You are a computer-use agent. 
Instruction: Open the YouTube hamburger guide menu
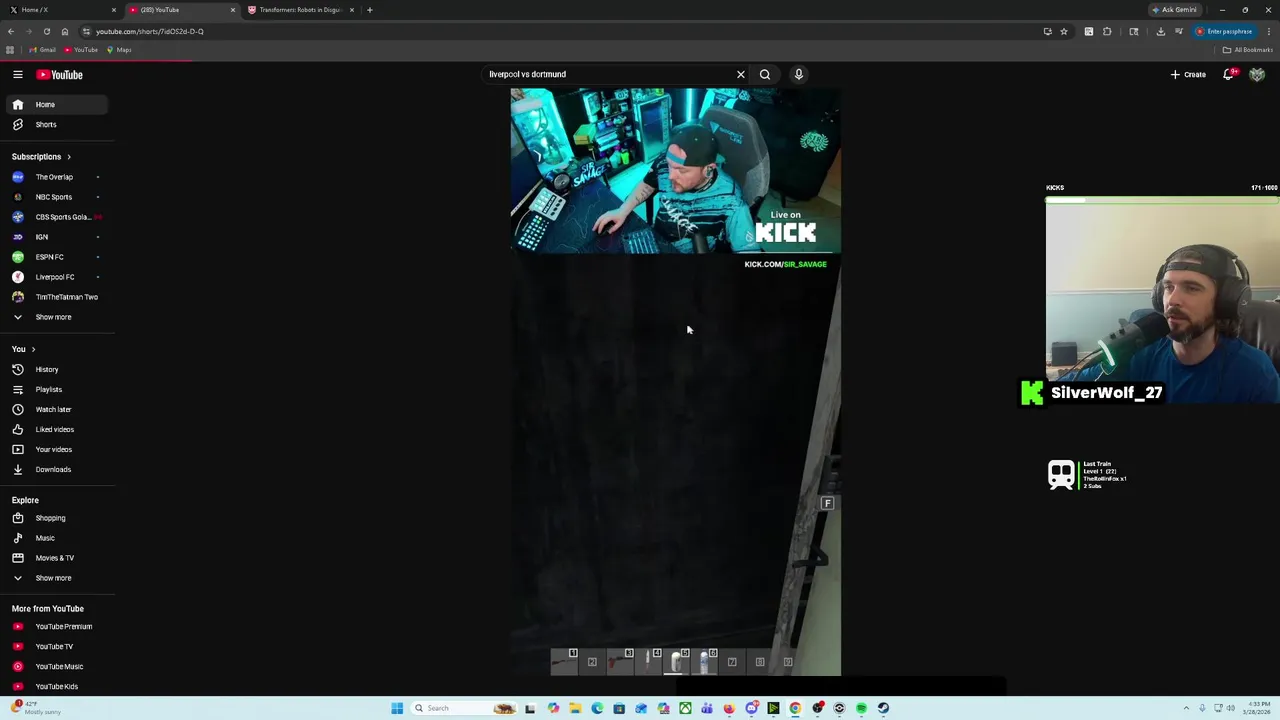point(18,74)
